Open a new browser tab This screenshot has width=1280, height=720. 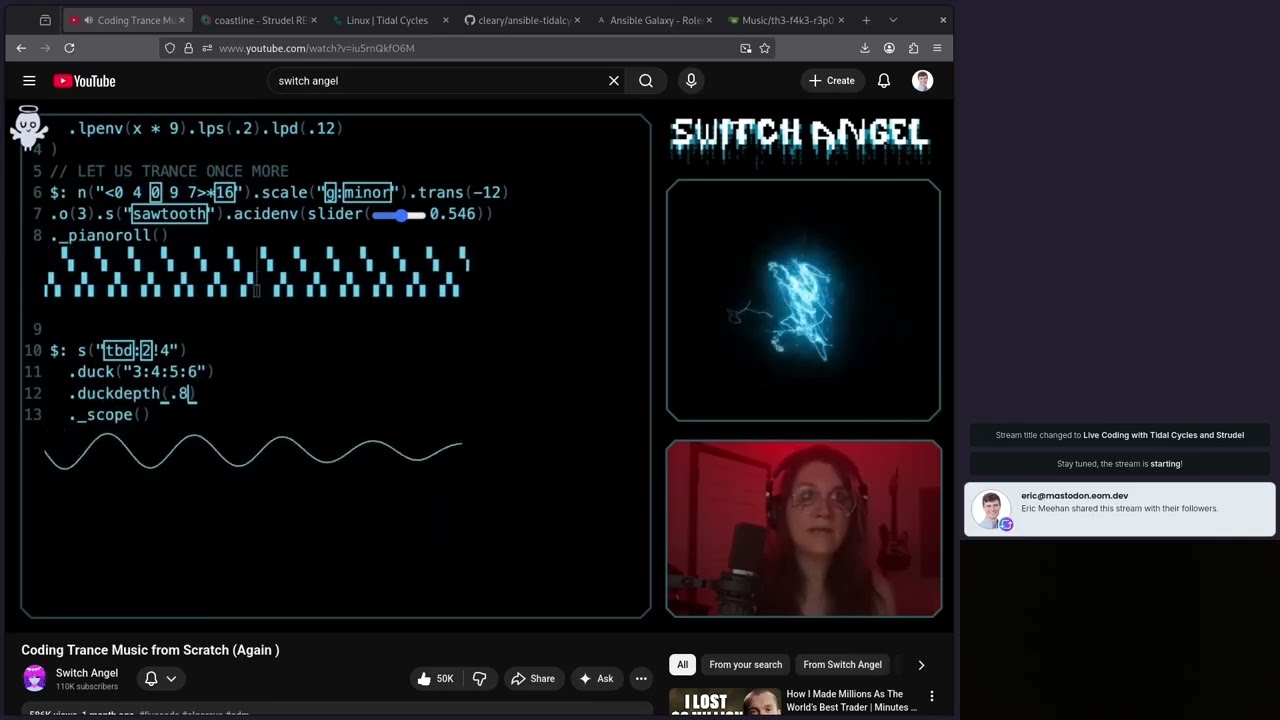[866, 20]
